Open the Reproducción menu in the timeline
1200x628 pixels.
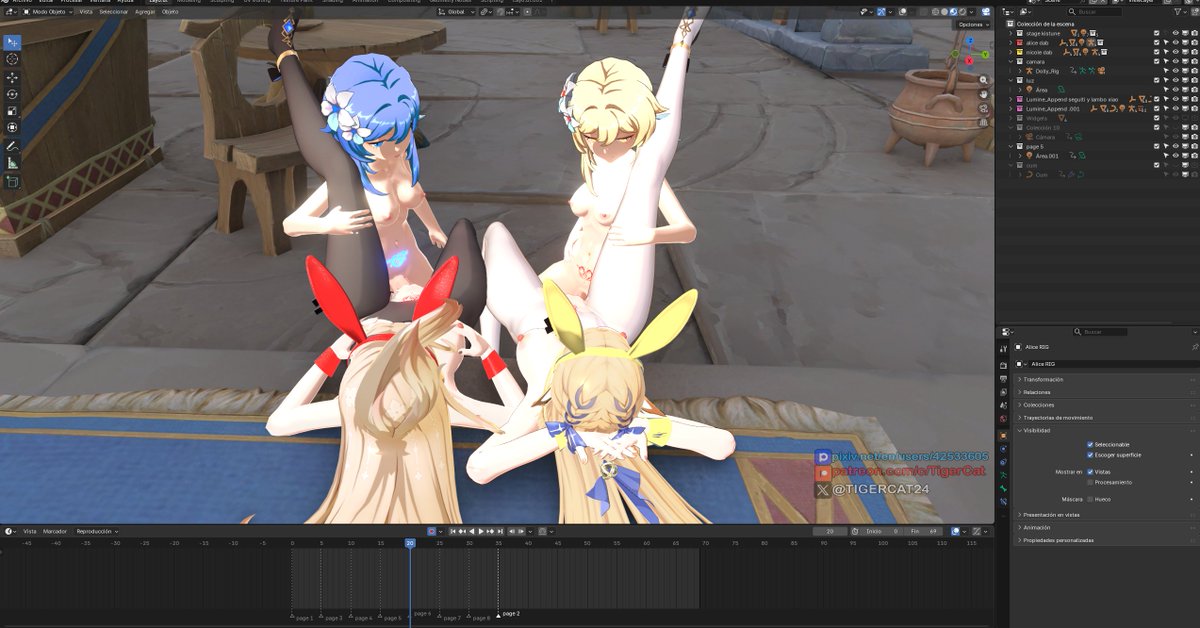coord(96,531)
